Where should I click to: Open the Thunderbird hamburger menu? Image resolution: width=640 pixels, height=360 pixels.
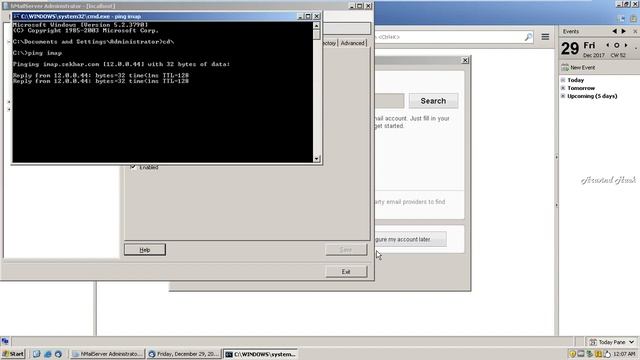tap(545, 37)
